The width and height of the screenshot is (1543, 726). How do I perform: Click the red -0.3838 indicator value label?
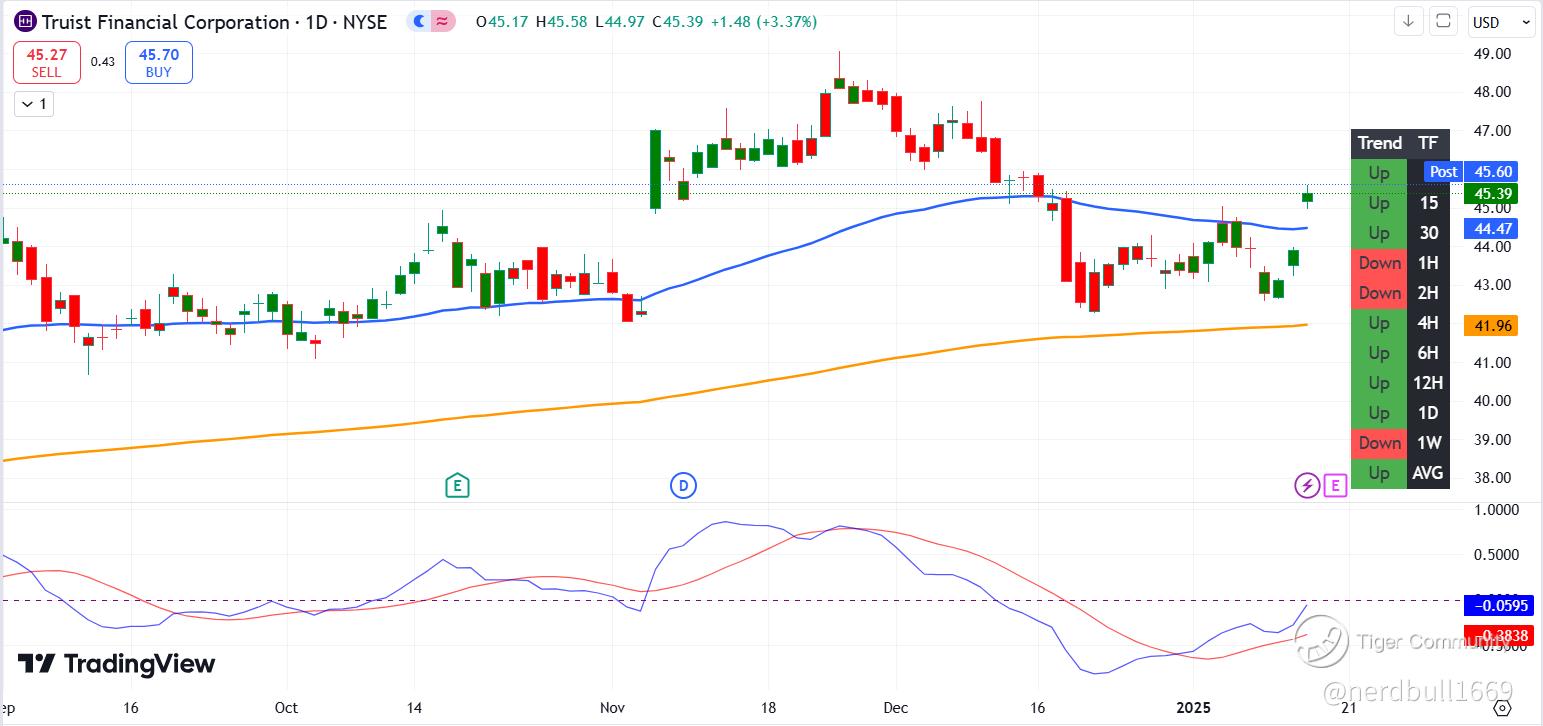pos(1498,635)
